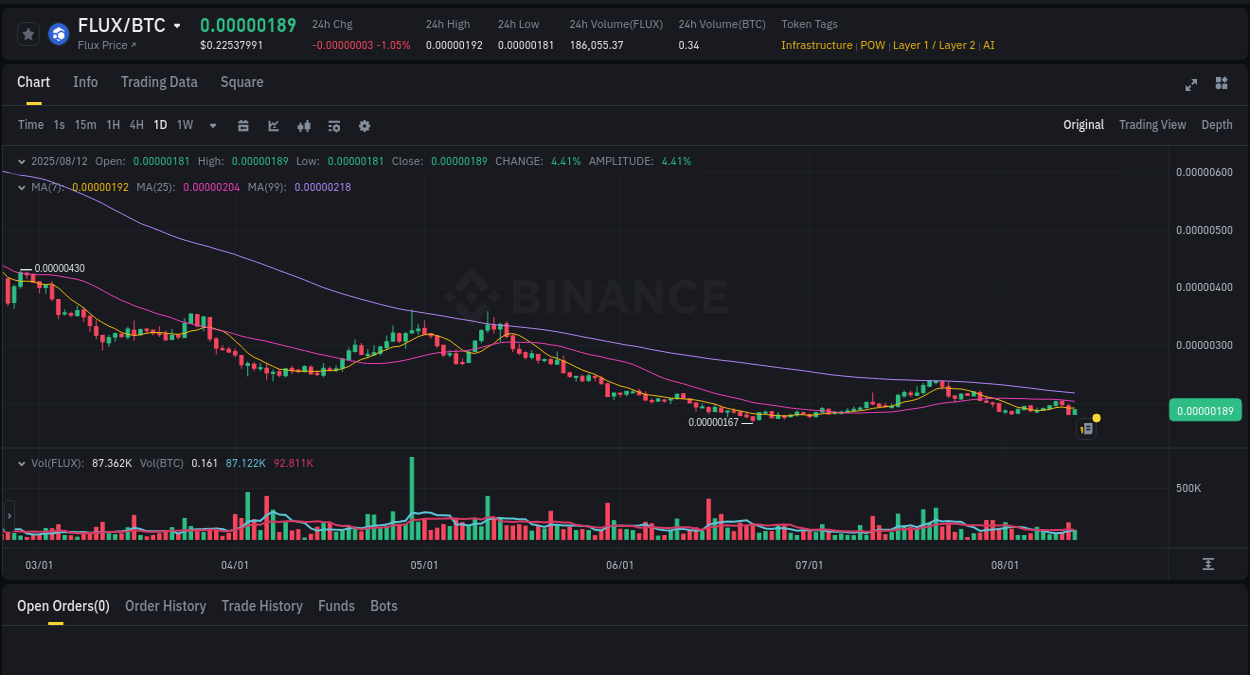This screenshot has height=675, width=1250.
Task: Click the 0.00000167 low price marker
Action: tap(713, 422)
